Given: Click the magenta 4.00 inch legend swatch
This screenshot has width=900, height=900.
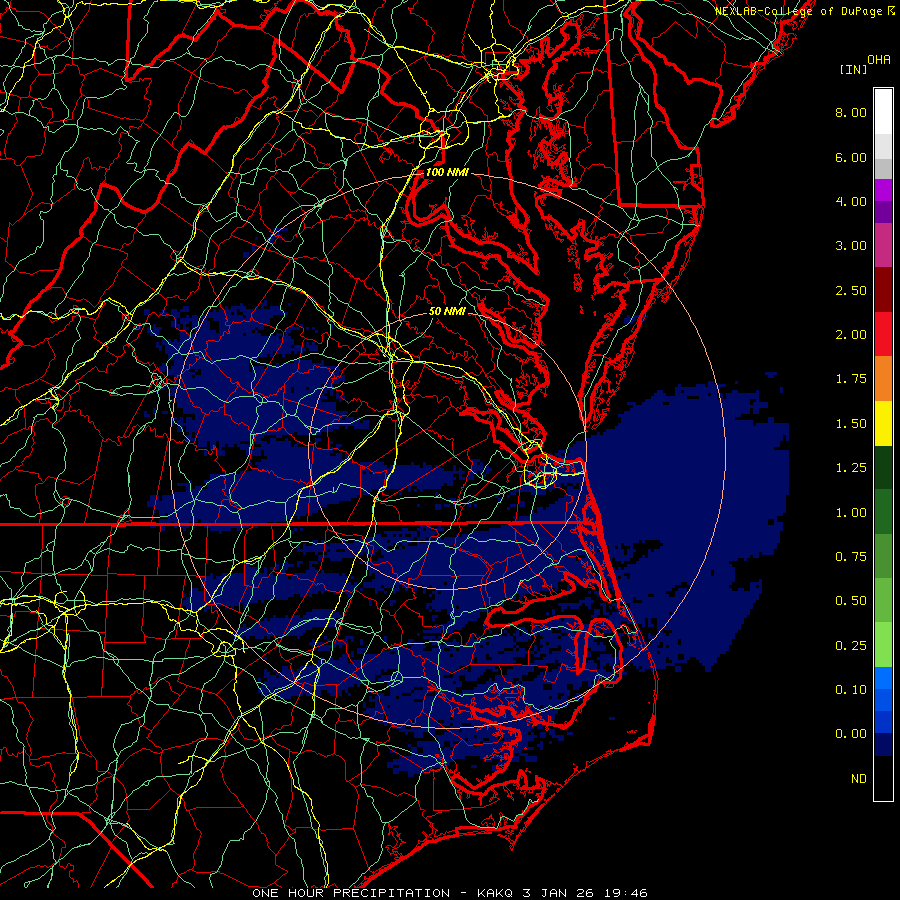Looking at the screenshot, I should coord(883,190).
